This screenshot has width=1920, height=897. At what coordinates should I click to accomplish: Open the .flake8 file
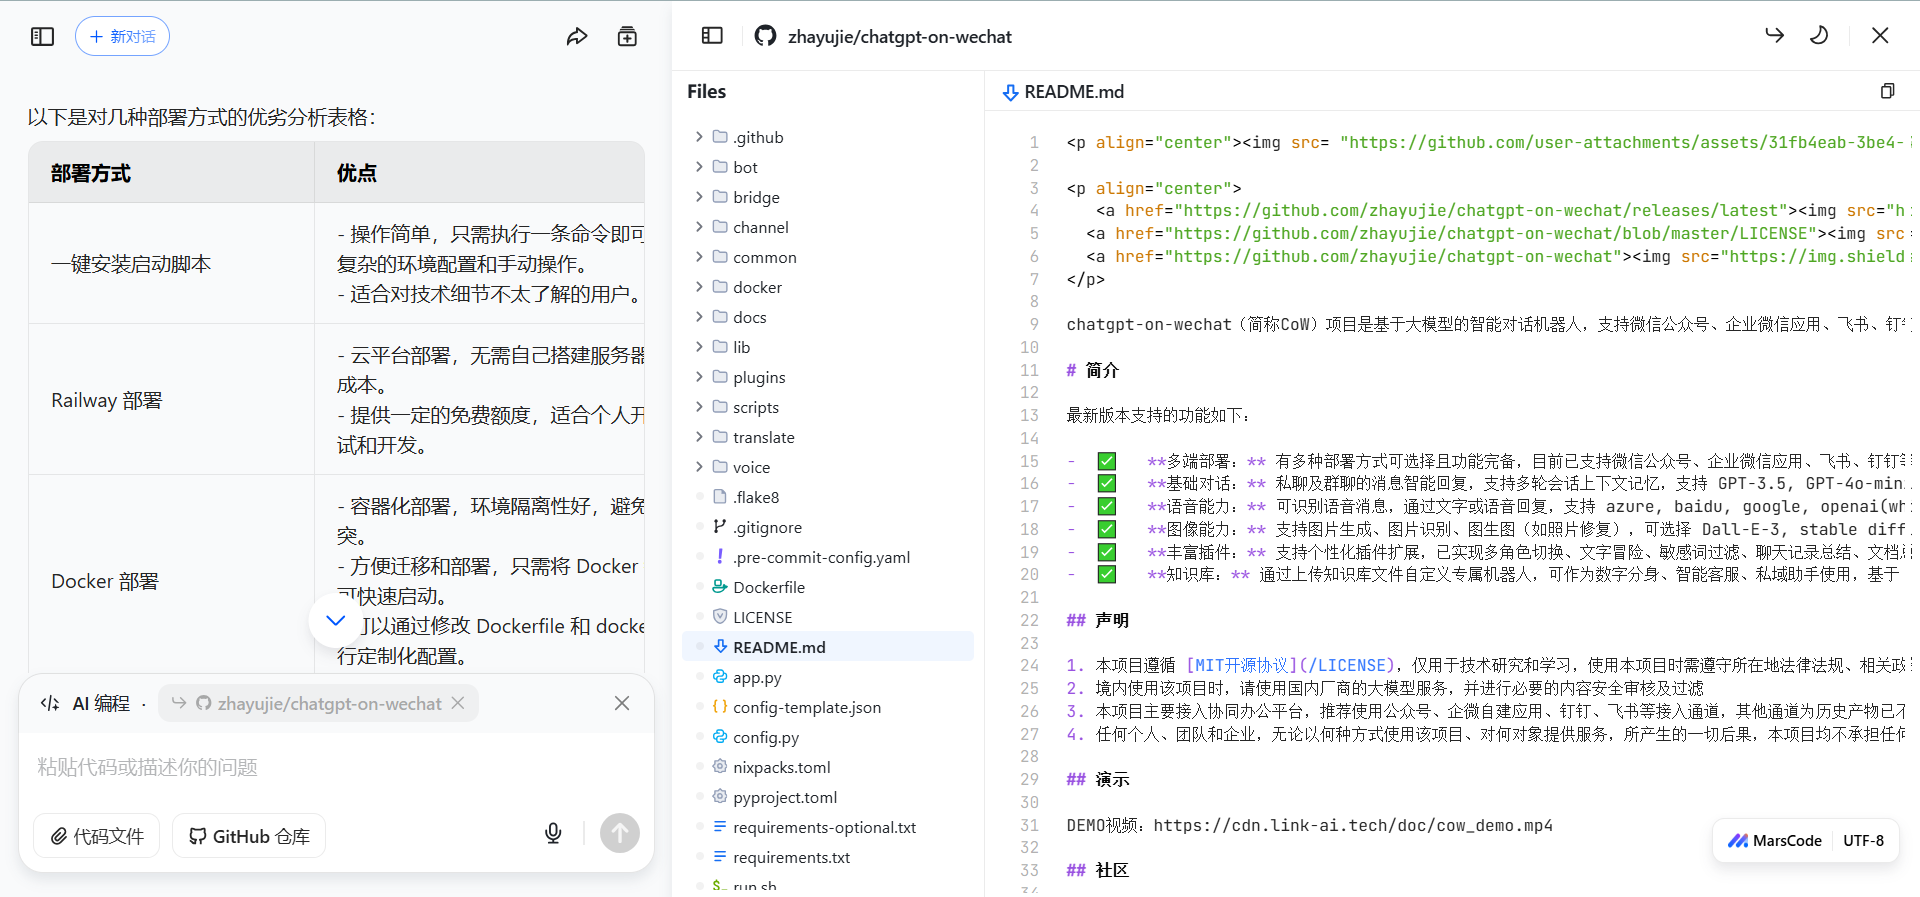(828, 497)
